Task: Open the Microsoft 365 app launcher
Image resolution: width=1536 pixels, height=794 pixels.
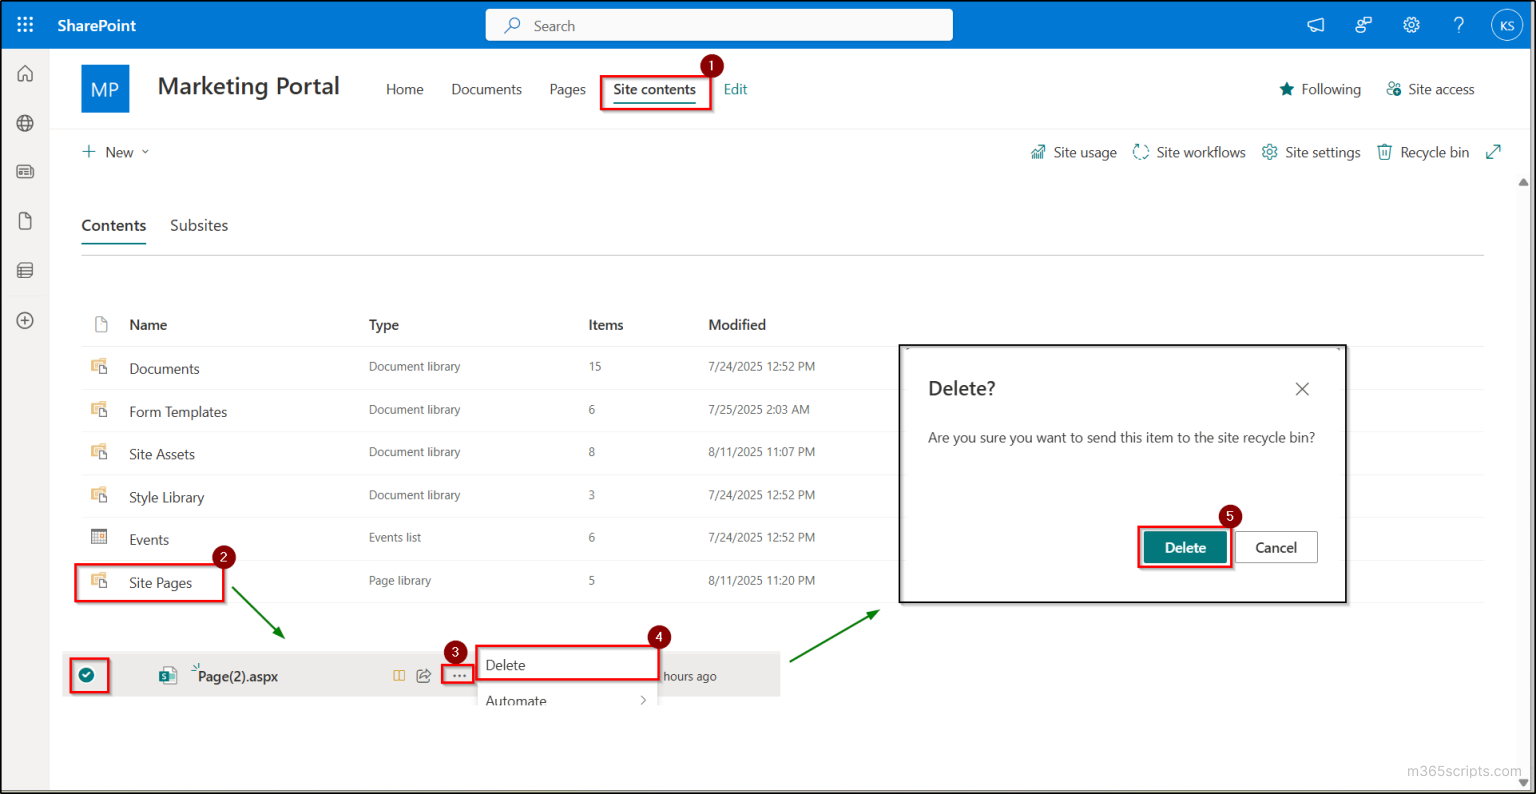Action: (25, 24)
